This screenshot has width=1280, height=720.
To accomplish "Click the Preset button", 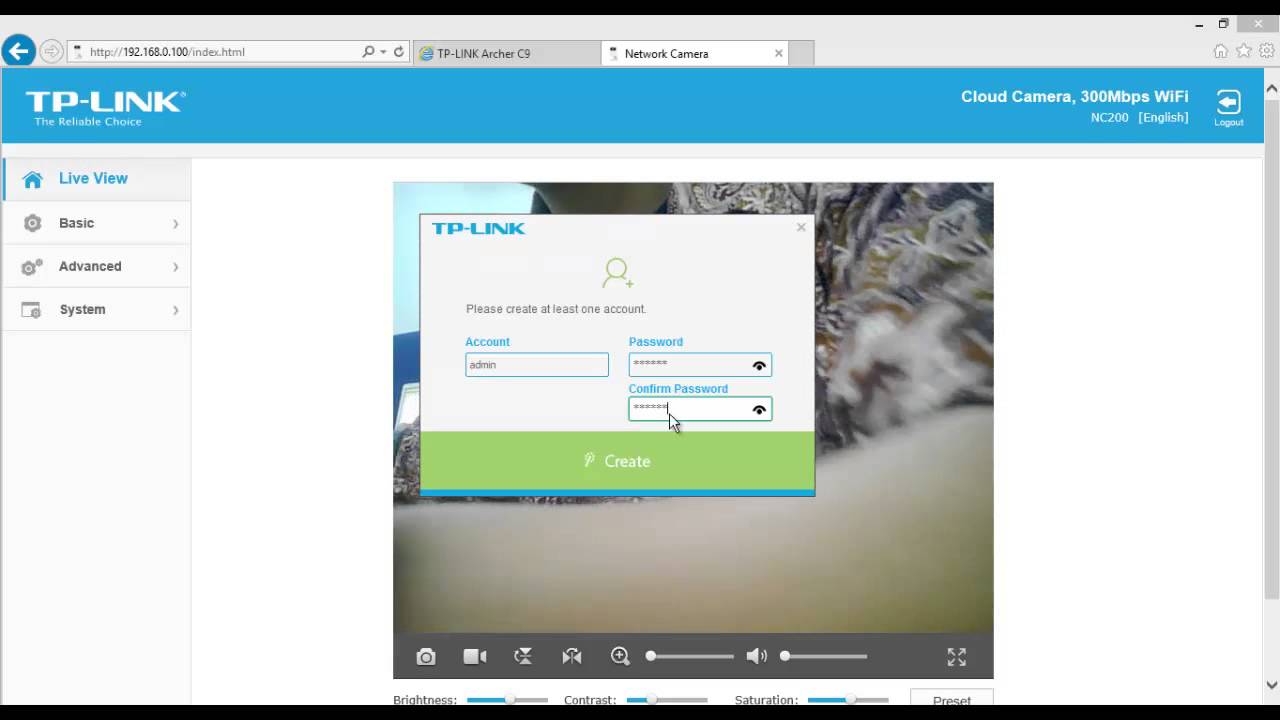I will tap(952, 699).
